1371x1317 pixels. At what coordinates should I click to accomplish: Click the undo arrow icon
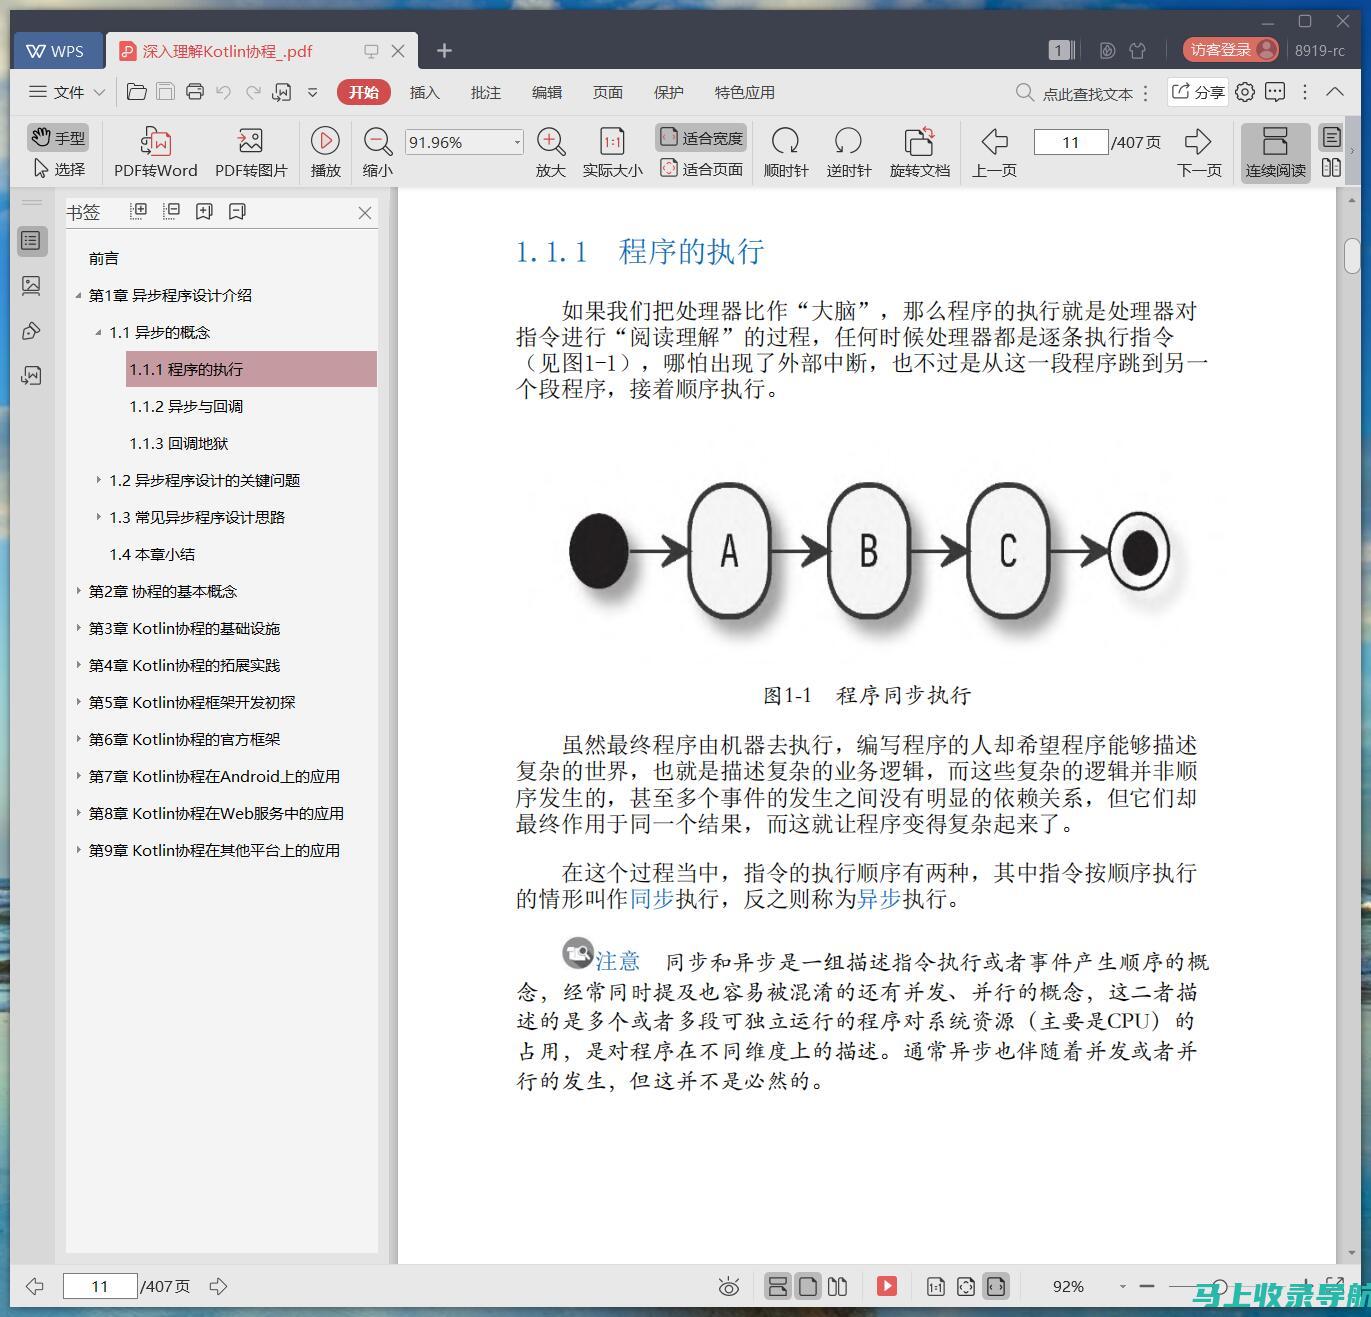[x=224, y=92]
